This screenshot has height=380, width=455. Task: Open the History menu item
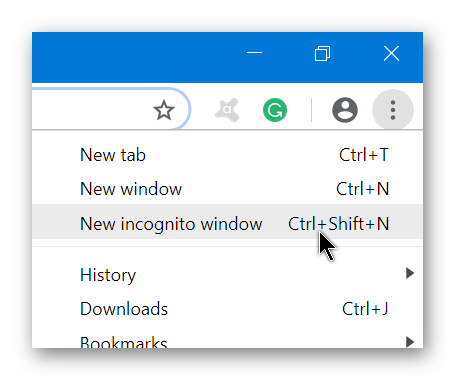click(227, 275)
